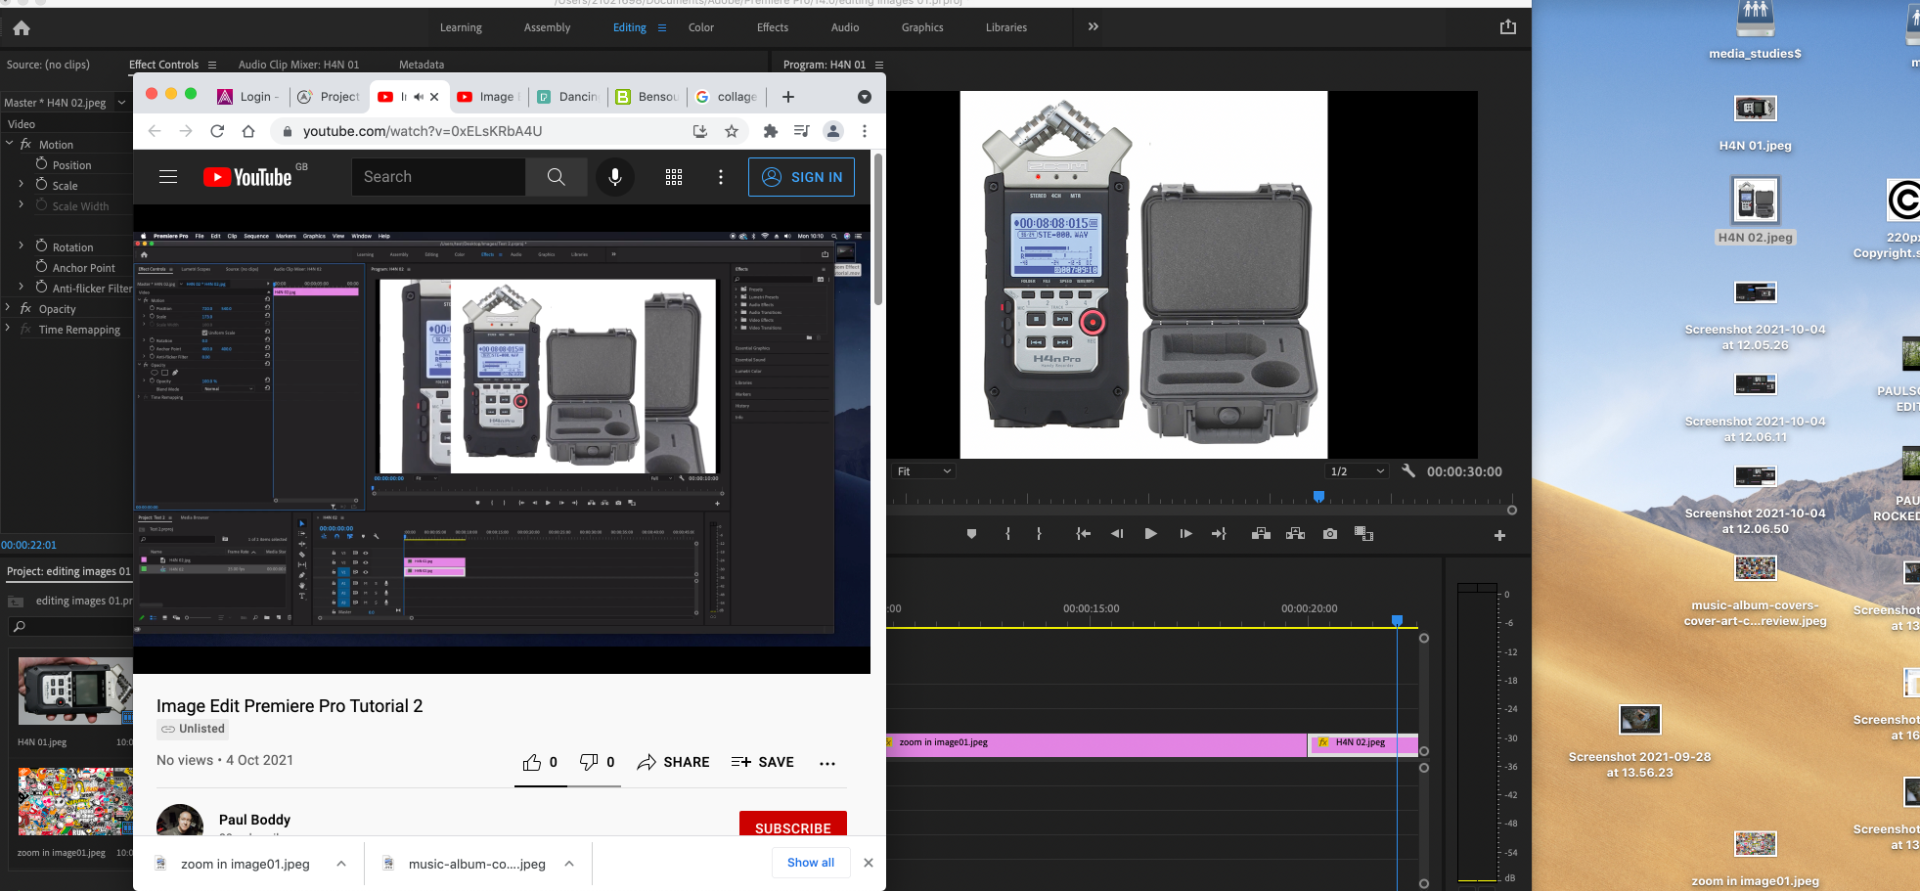The width and height of the screenshot is (1920, 891).
Task: Open Master H4N 02.jpeg clip dropdown
Action: [x=122, y=102]
